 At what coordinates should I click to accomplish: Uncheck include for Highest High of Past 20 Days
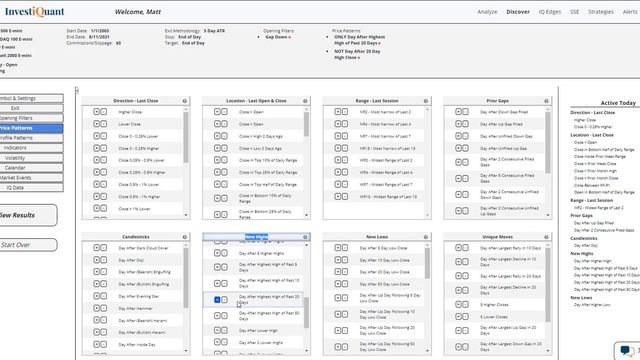coord(217,300)
